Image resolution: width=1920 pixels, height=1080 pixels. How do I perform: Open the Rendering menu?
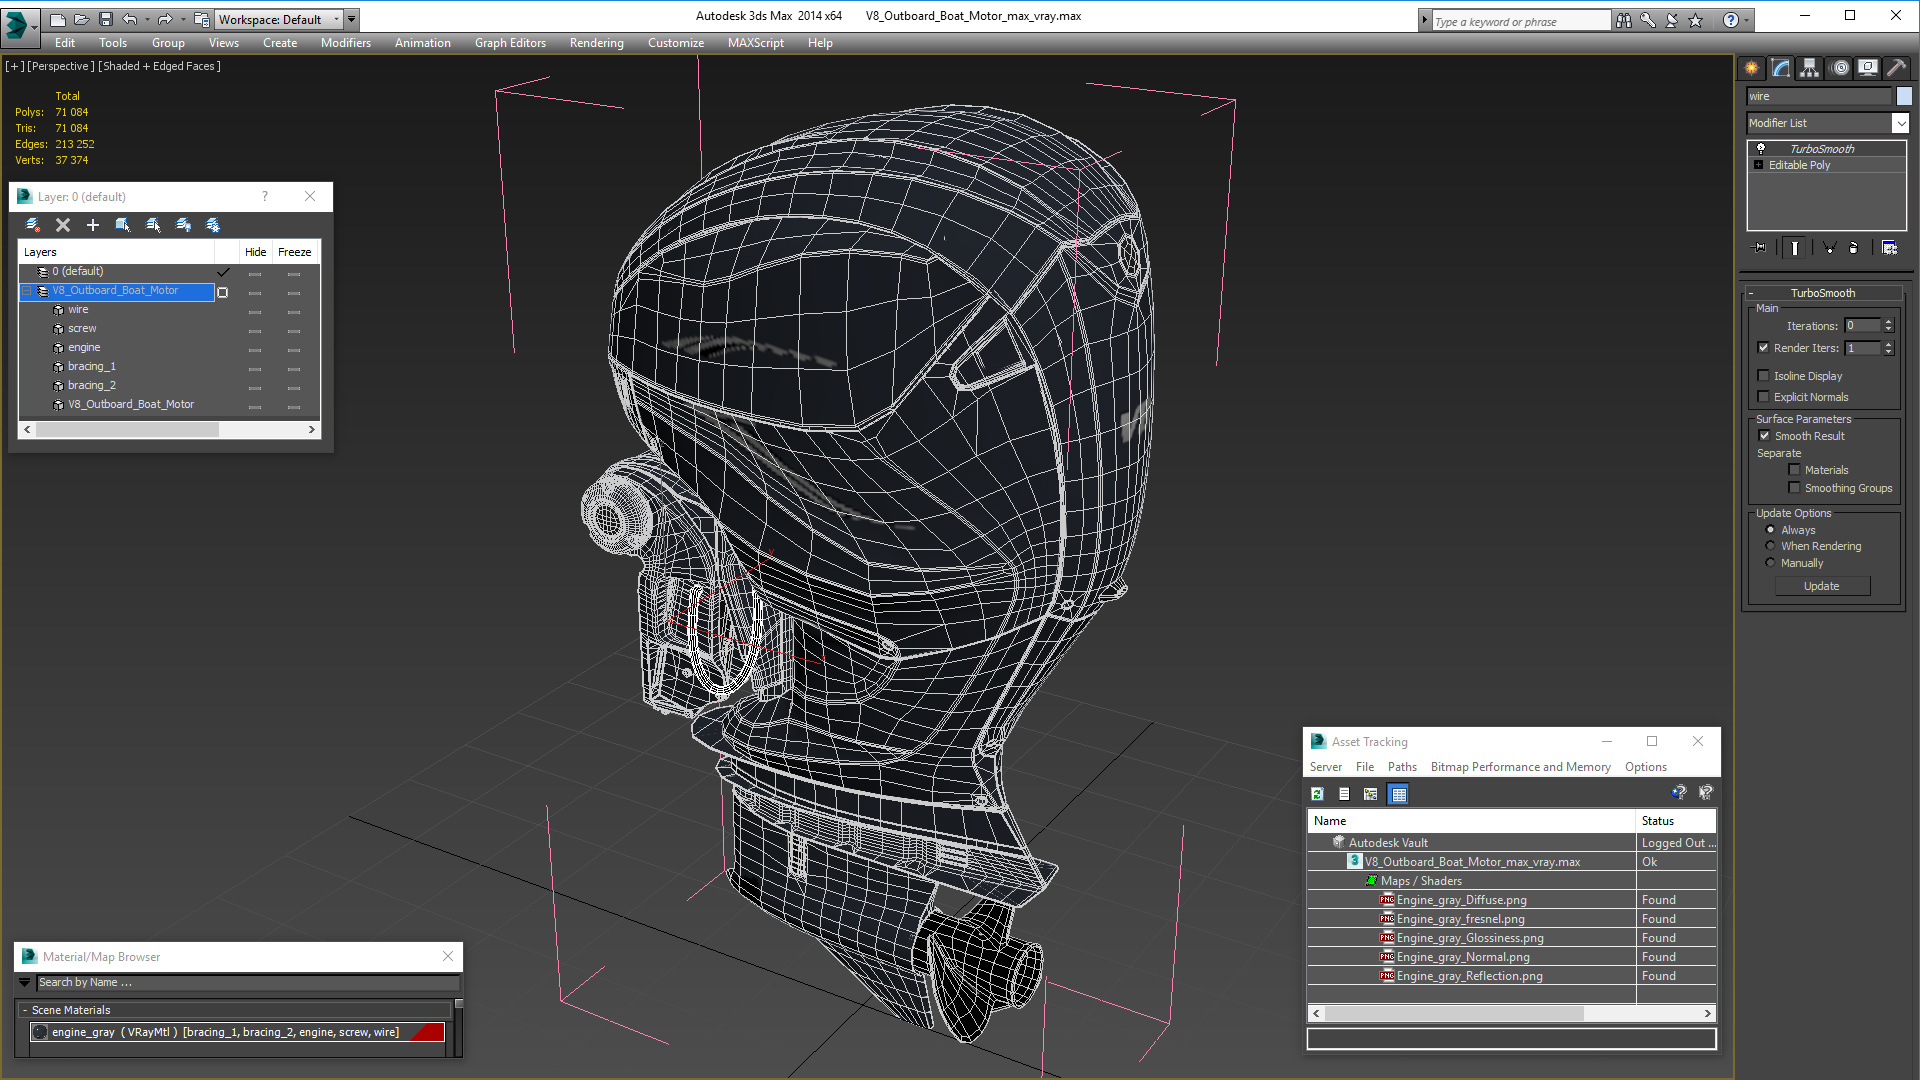point(597,43)
